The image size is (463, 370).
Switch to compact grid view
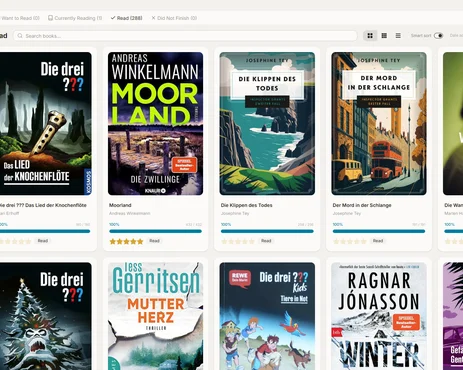pyautogui.click(x=384, y=36)
